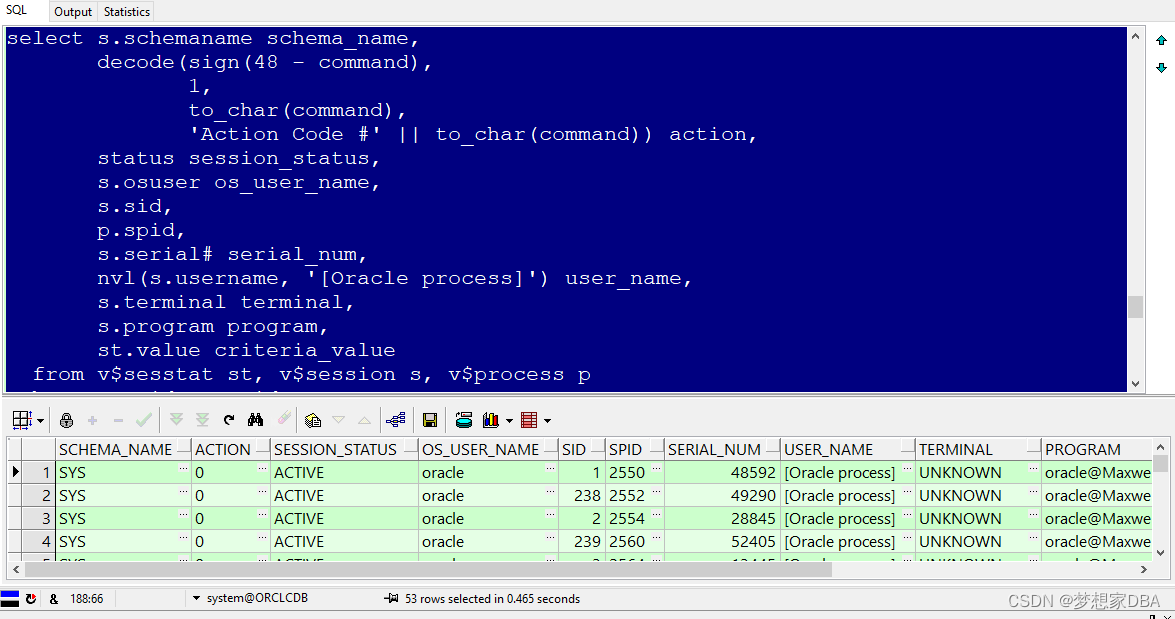Switch to the Output tab
This screenshot has width=1175, height=619.
click(x=73, y=12)
